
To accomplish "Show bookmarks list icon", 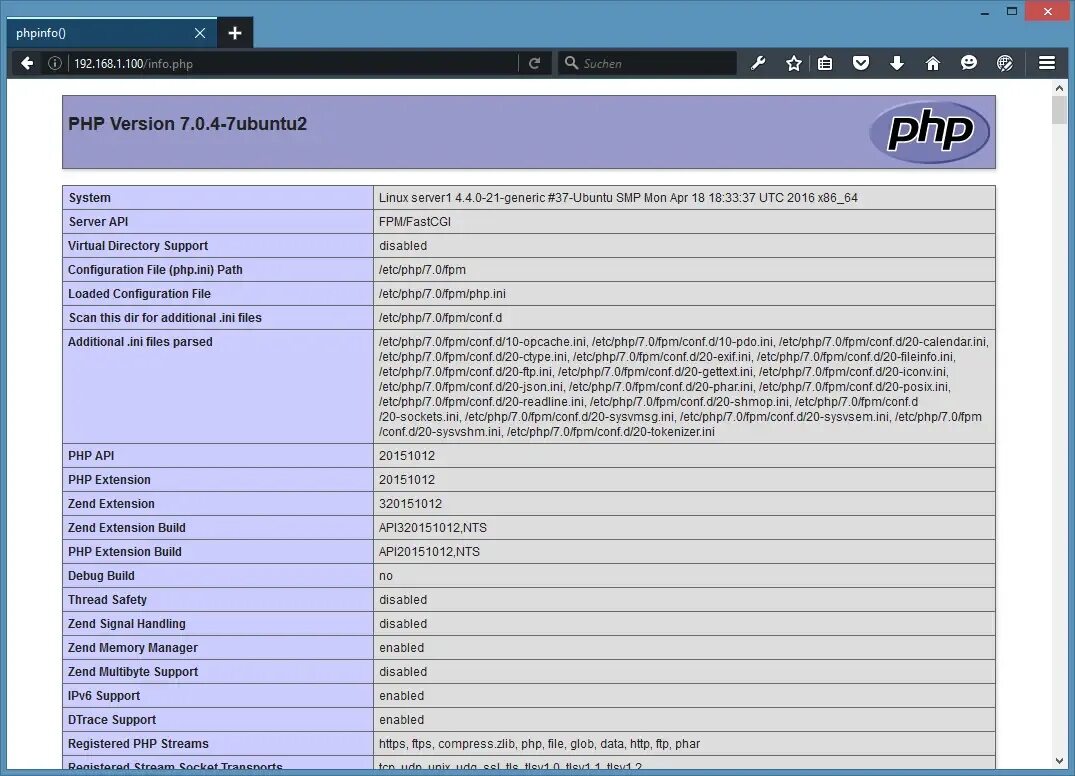I will pos(825,63).
